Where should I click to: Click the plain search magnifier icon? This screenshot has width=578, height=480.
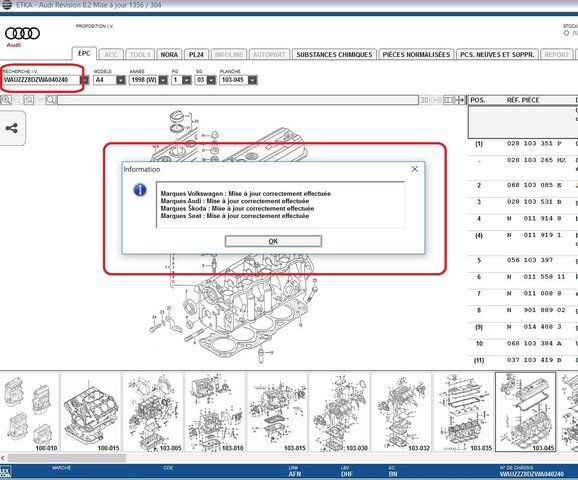coord(51,100)
